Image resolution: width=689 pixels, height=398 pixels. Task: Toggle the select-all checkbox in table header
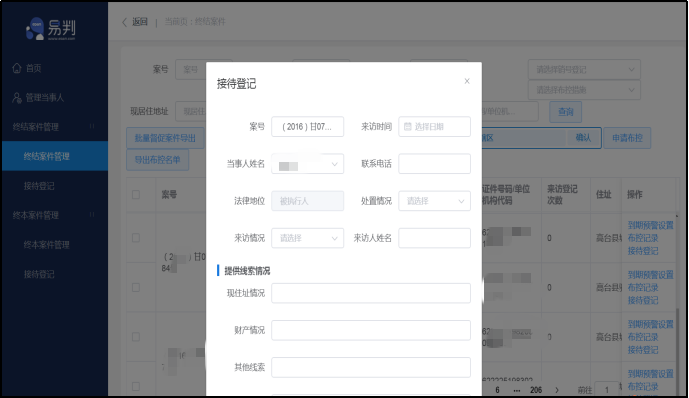(136, 195)
